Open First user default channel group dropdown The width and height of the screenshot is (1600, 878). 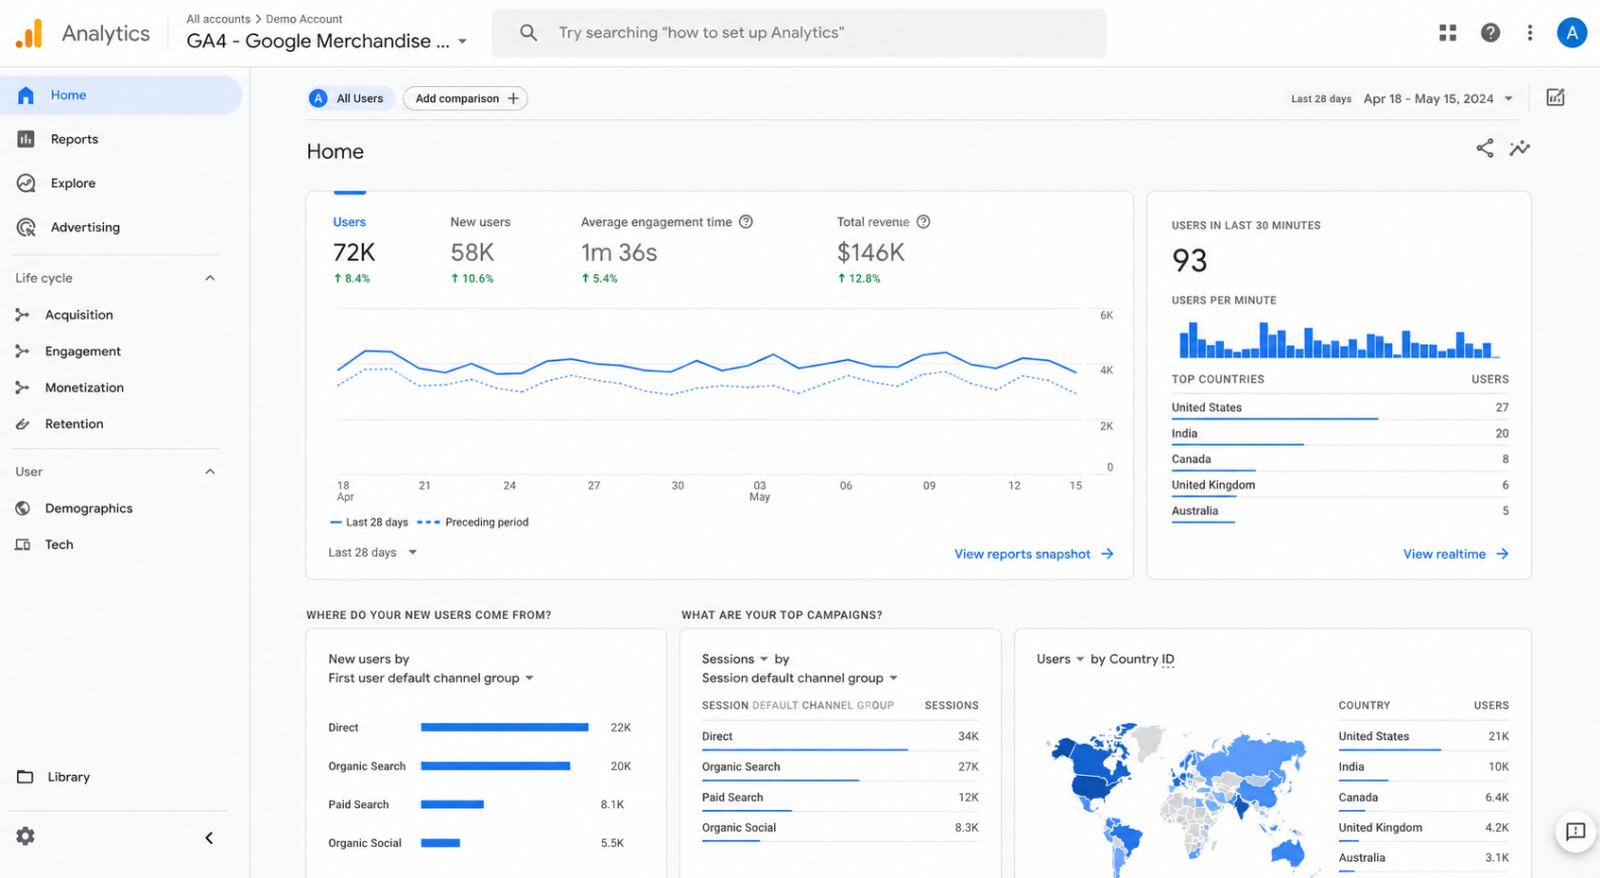coord(431,678)
